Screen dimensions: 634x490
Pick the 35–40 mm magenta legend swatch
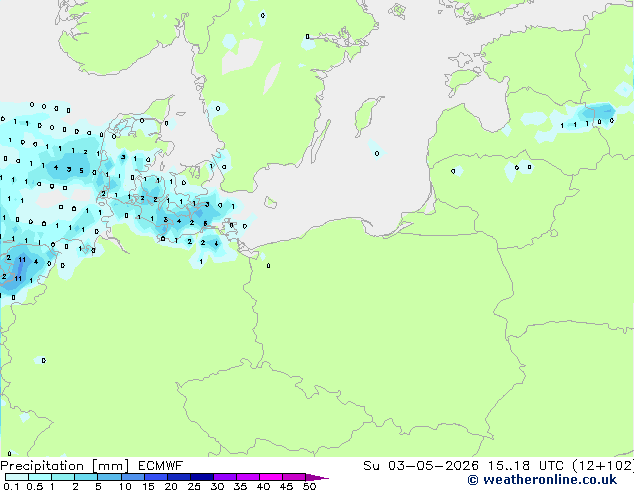(247, 477)
